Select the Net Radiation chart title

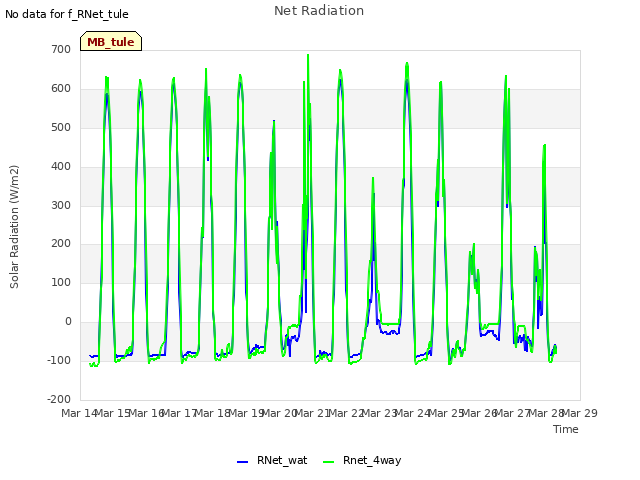319,11
